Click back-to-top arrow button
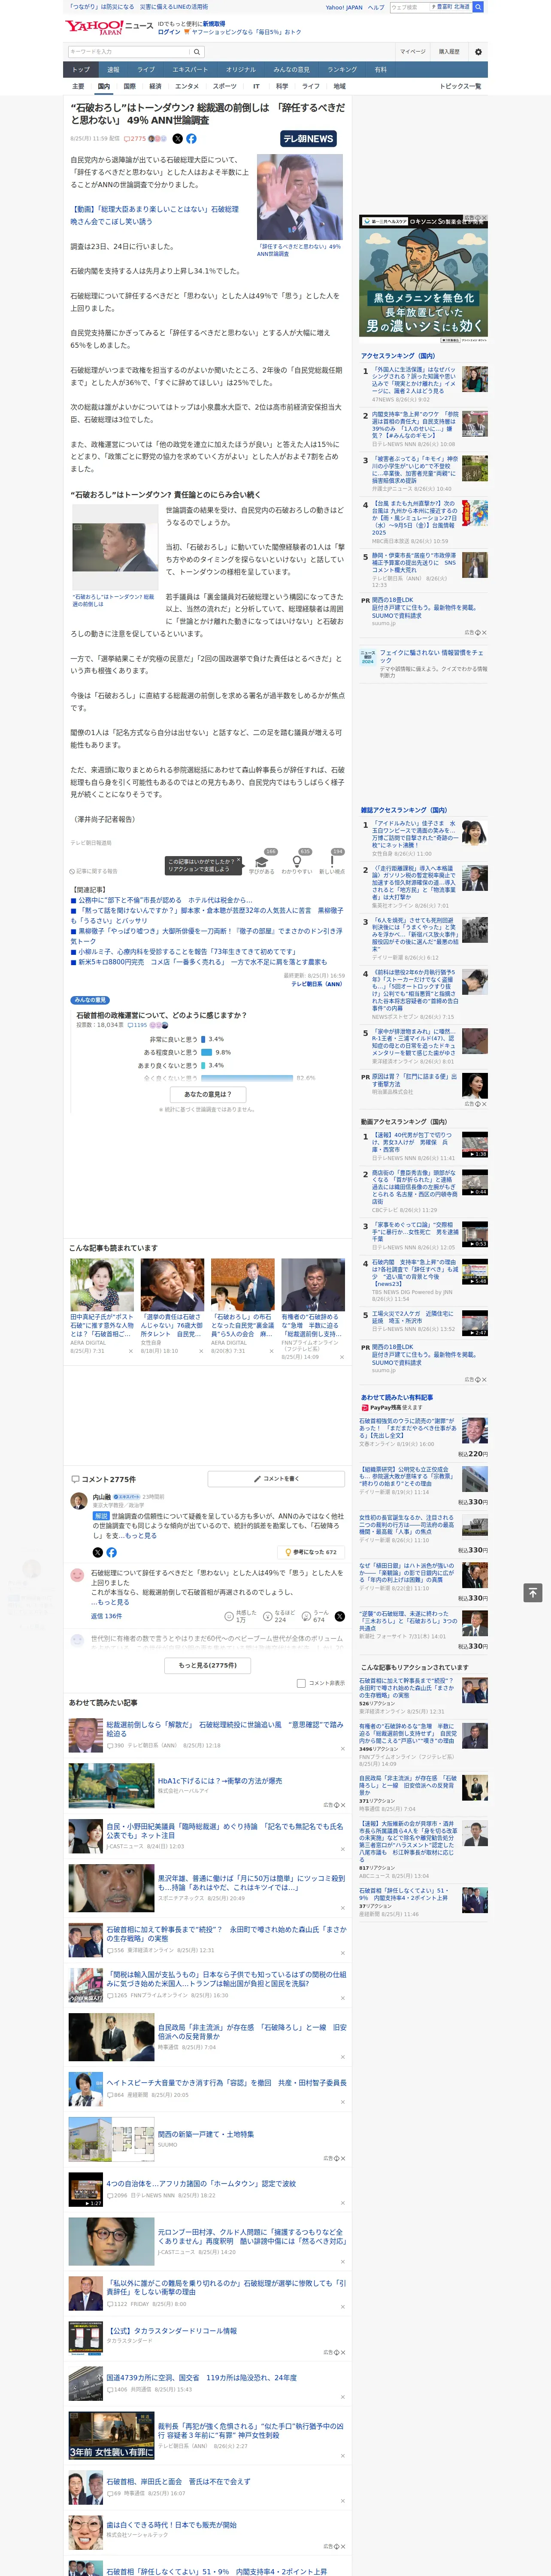Viewport: 551px width, 2576px height. (533, 1592)
